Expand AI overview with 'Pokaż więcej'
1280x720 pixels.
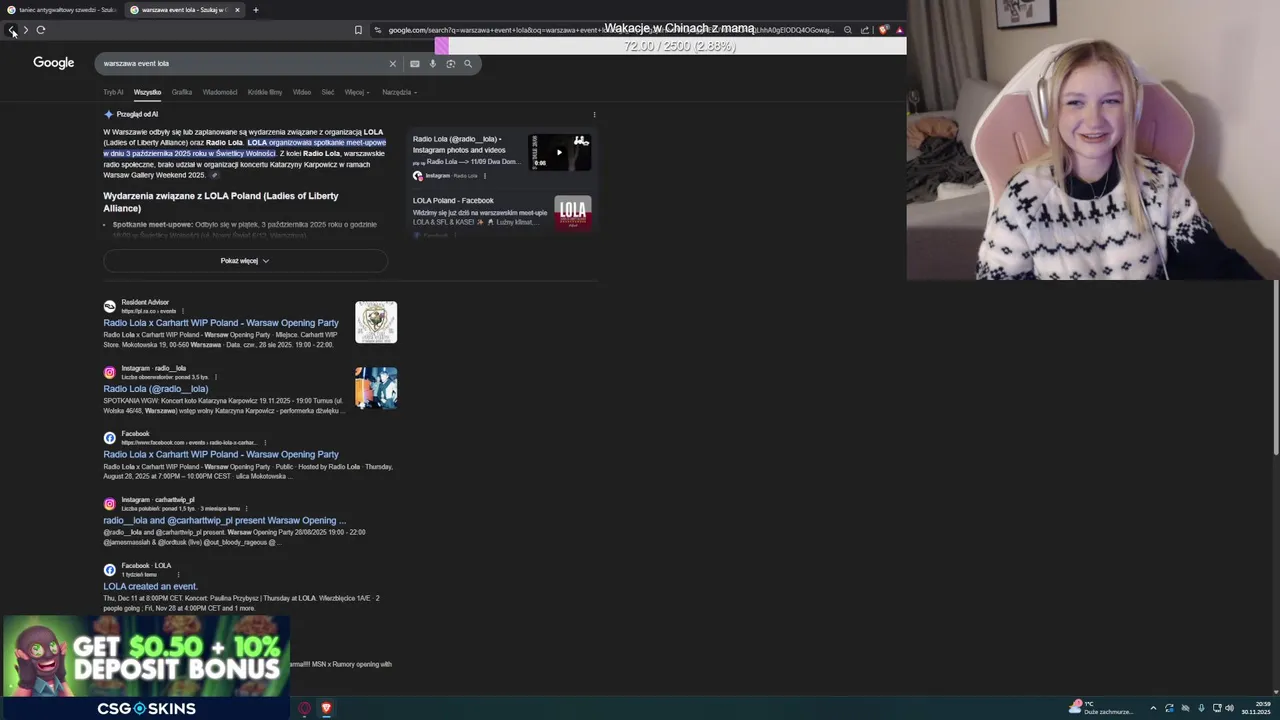245,261
